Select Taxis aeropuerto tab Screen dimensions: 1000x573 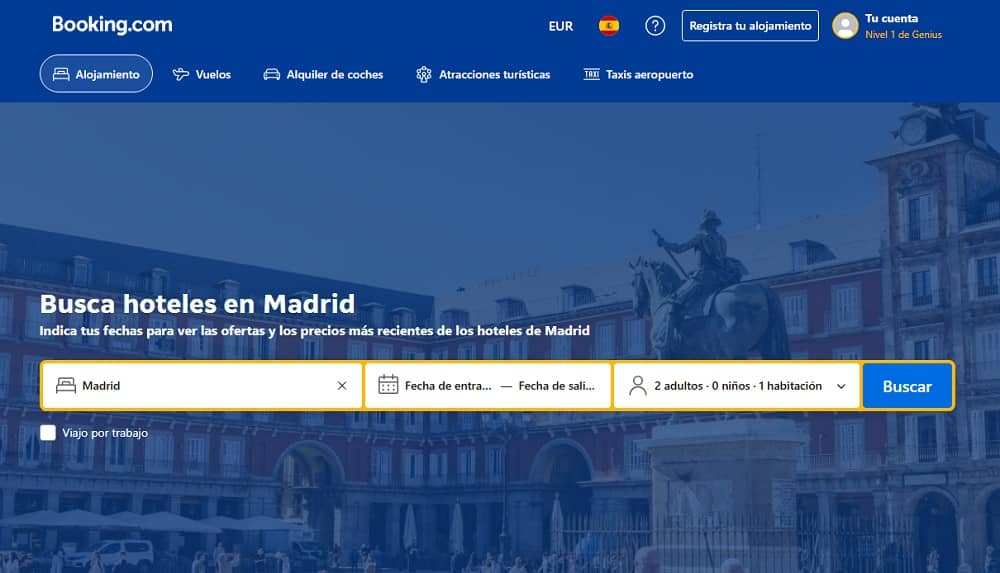pyautogui.click(x=638, y=75)
